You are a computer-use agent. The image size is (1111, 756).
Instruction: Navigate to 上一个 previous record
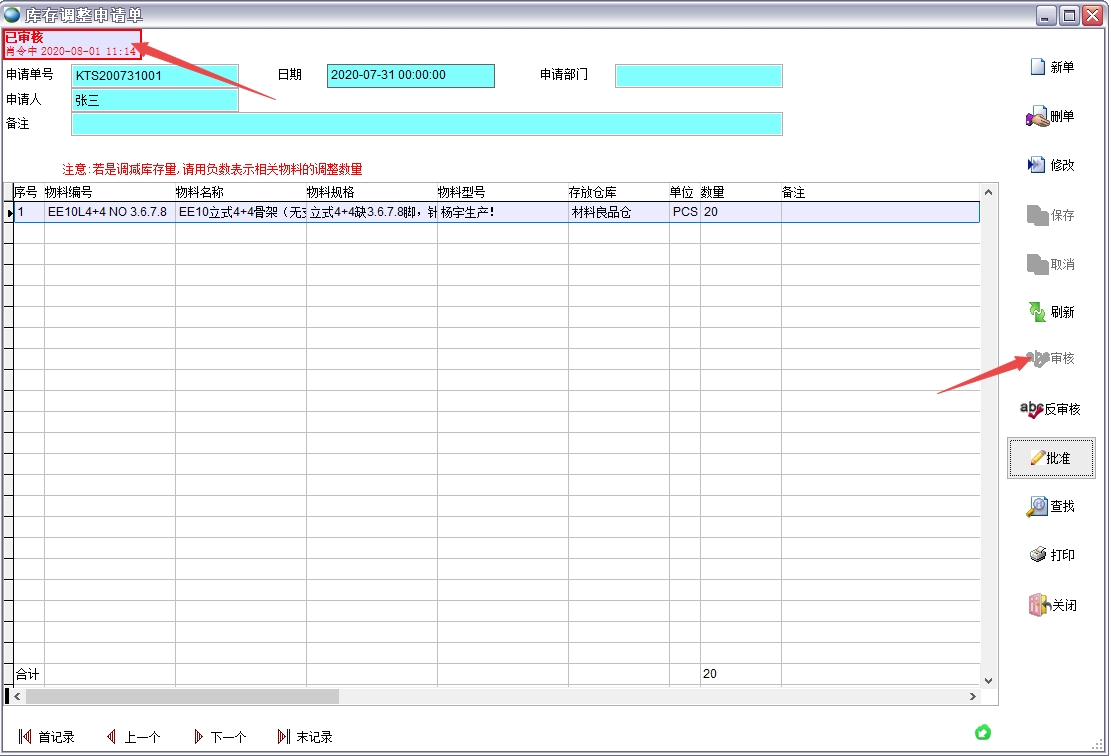coord(111,737)
